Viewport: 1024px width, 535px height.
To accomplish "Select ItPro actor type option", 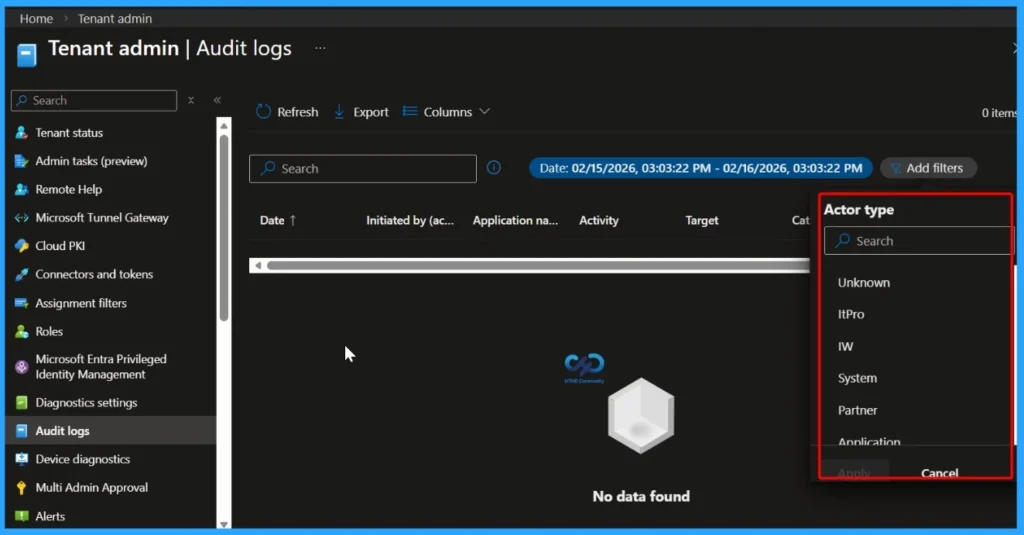I will click(x=851, y=314).
